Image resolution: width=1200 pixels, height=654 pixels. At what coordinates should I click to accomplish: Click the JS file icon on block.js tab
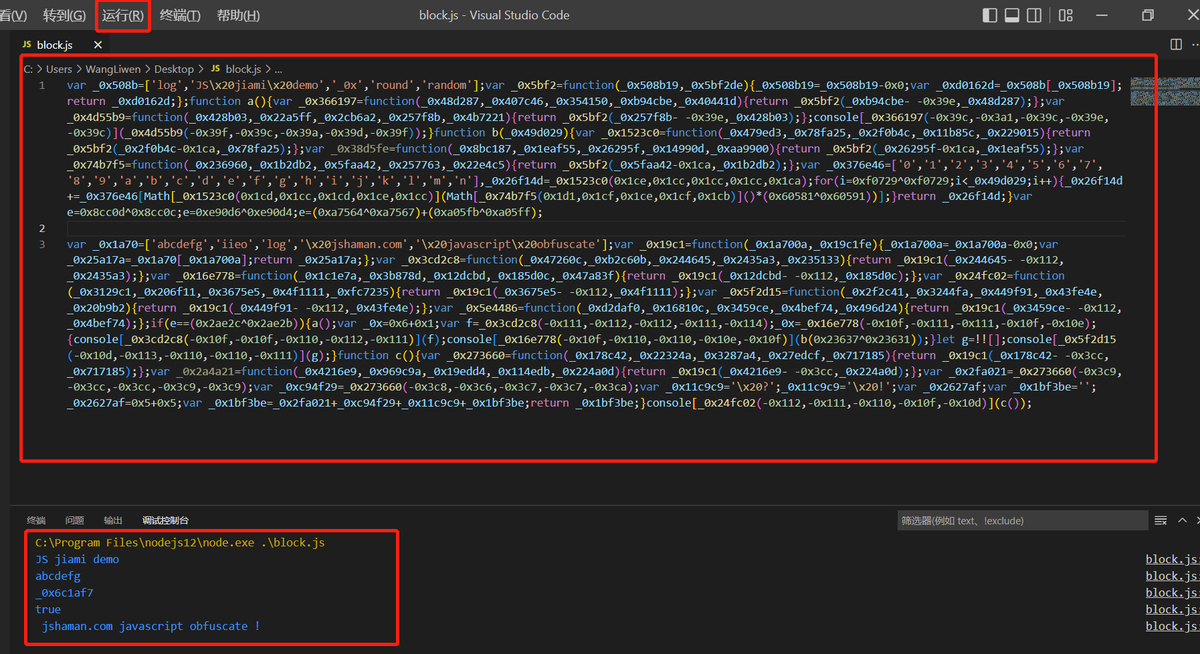pyautogui.click(x=27, y=45)
